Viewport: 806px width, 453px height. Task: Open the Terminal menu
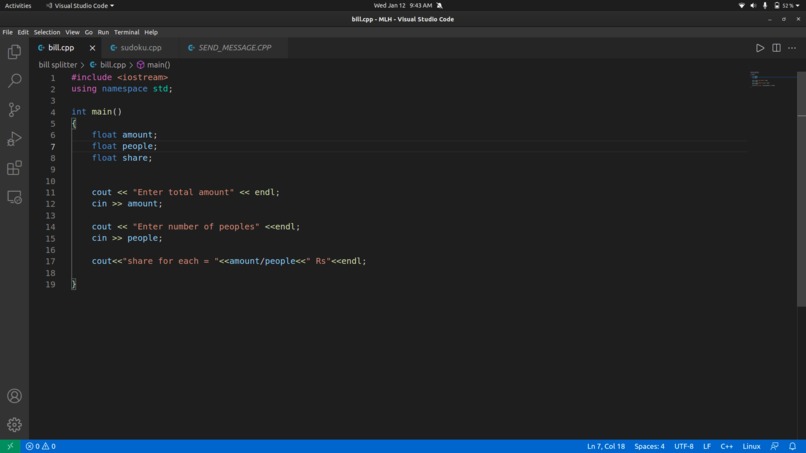point(126,32)
